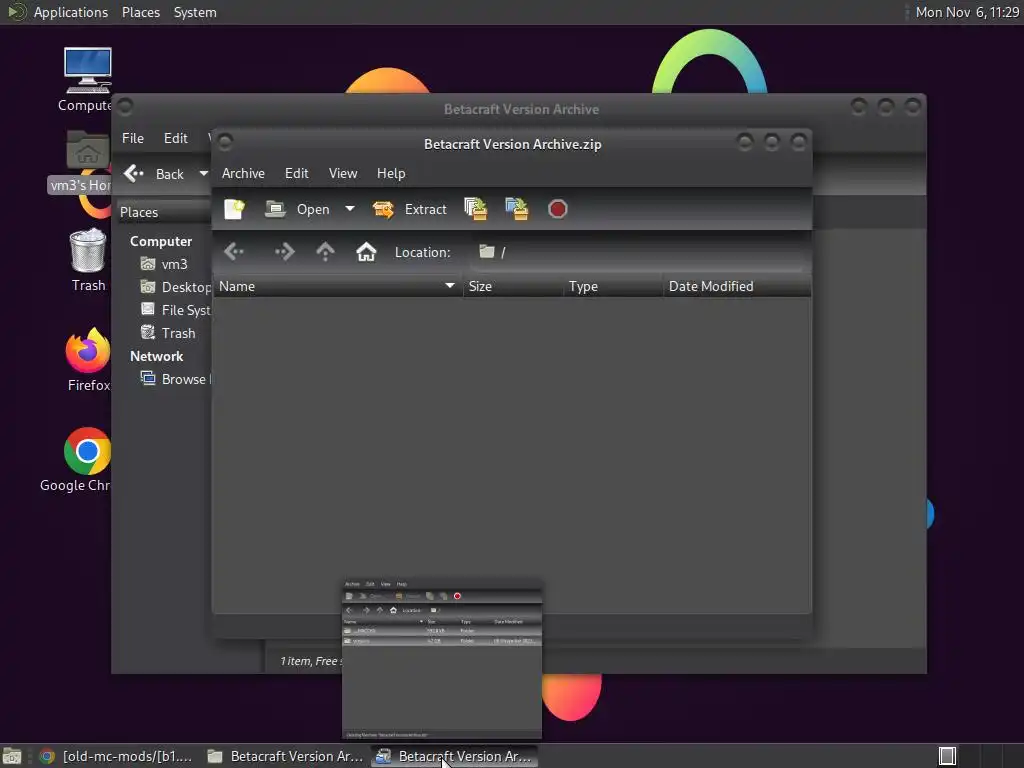The width and height of the screenshot is (1024, 768).
Task: Click the clock in top panel
Action: (967, 12)
